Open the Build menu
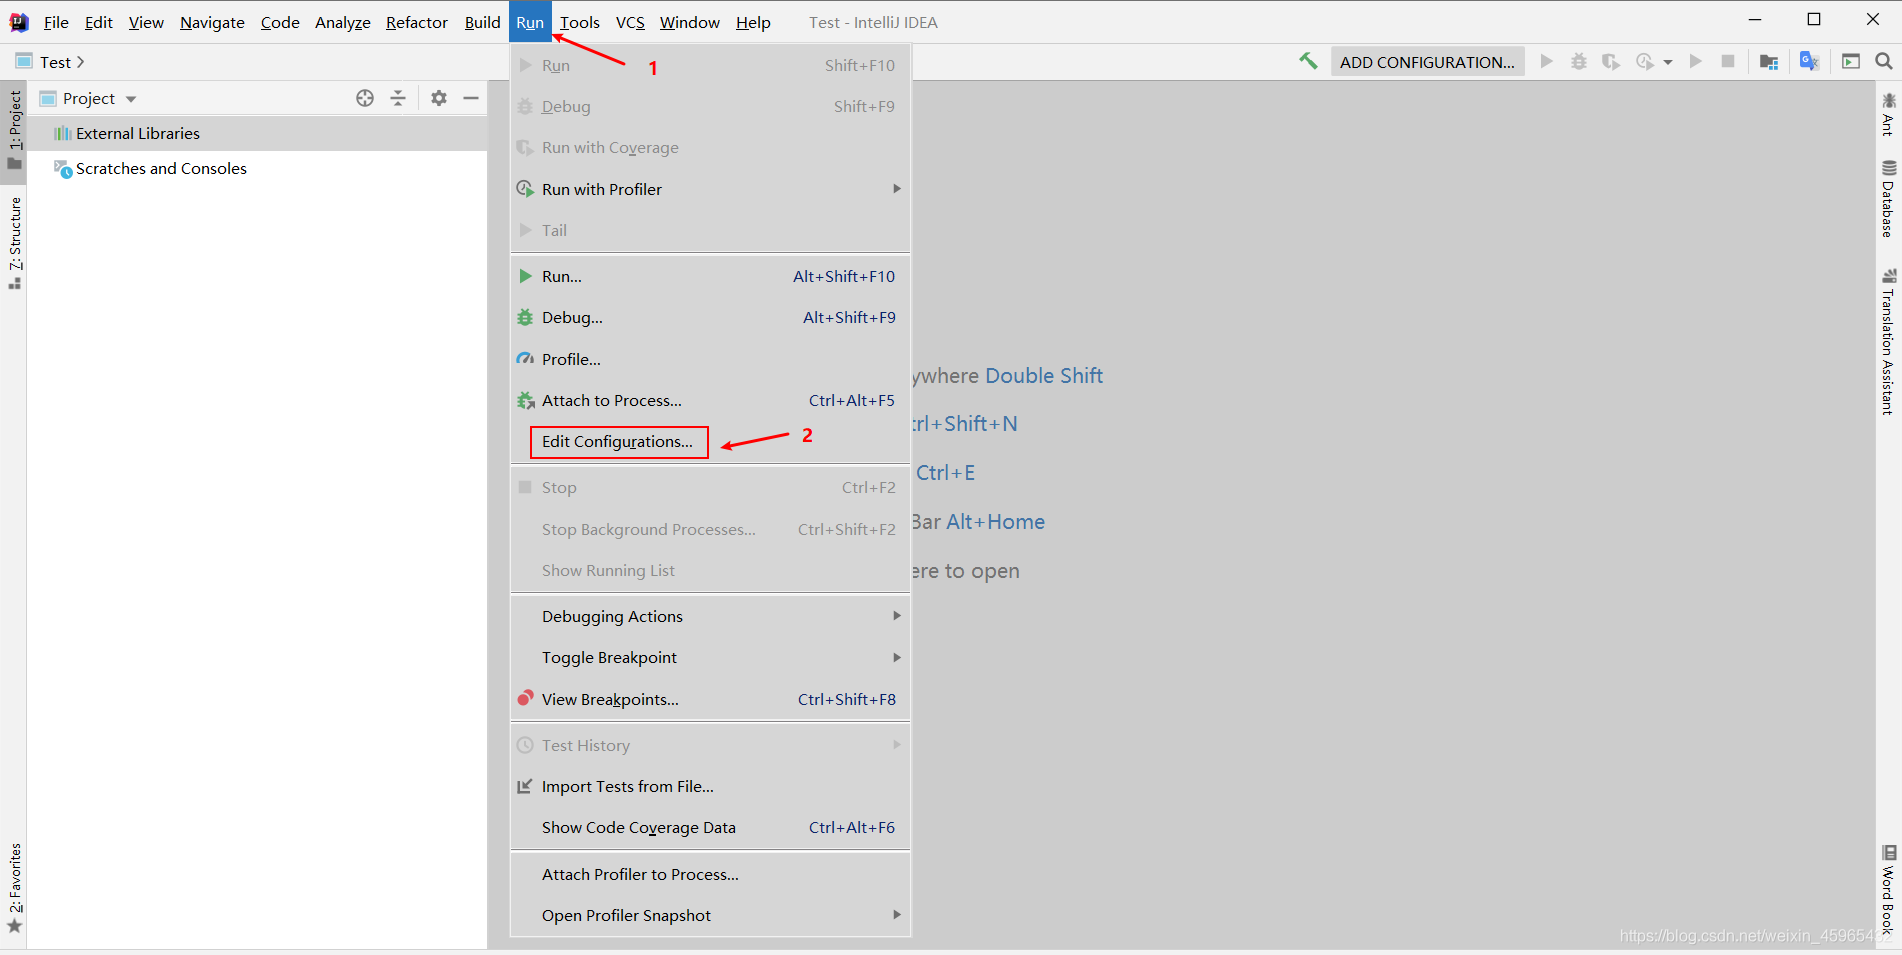 (482, 22)
